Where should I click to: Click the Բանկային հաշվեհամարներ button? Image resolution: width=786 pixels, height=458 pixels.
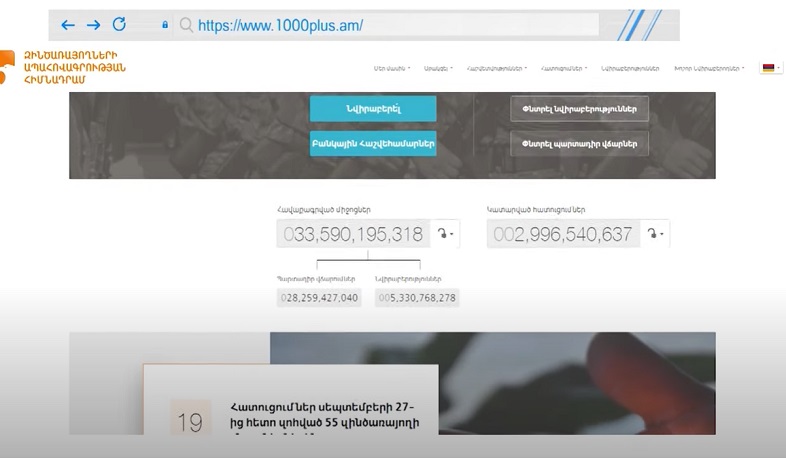click(x=373, y=144)
